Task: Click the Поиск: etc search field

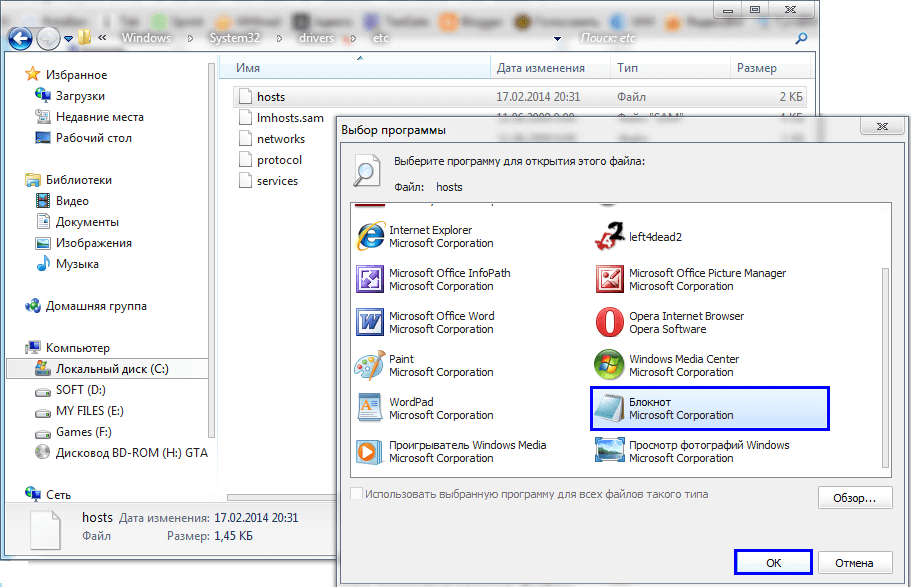Action: click(684, 38)
